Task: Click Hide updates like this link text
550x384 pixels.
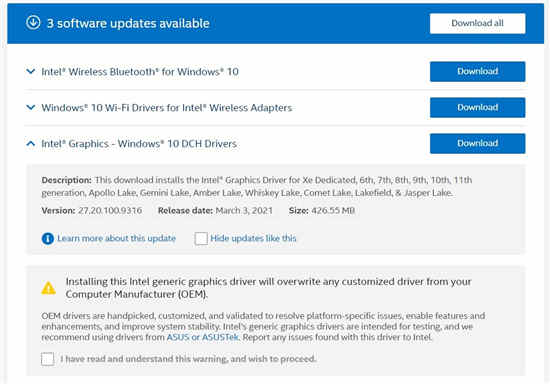Action: click(x=253, y=238)
